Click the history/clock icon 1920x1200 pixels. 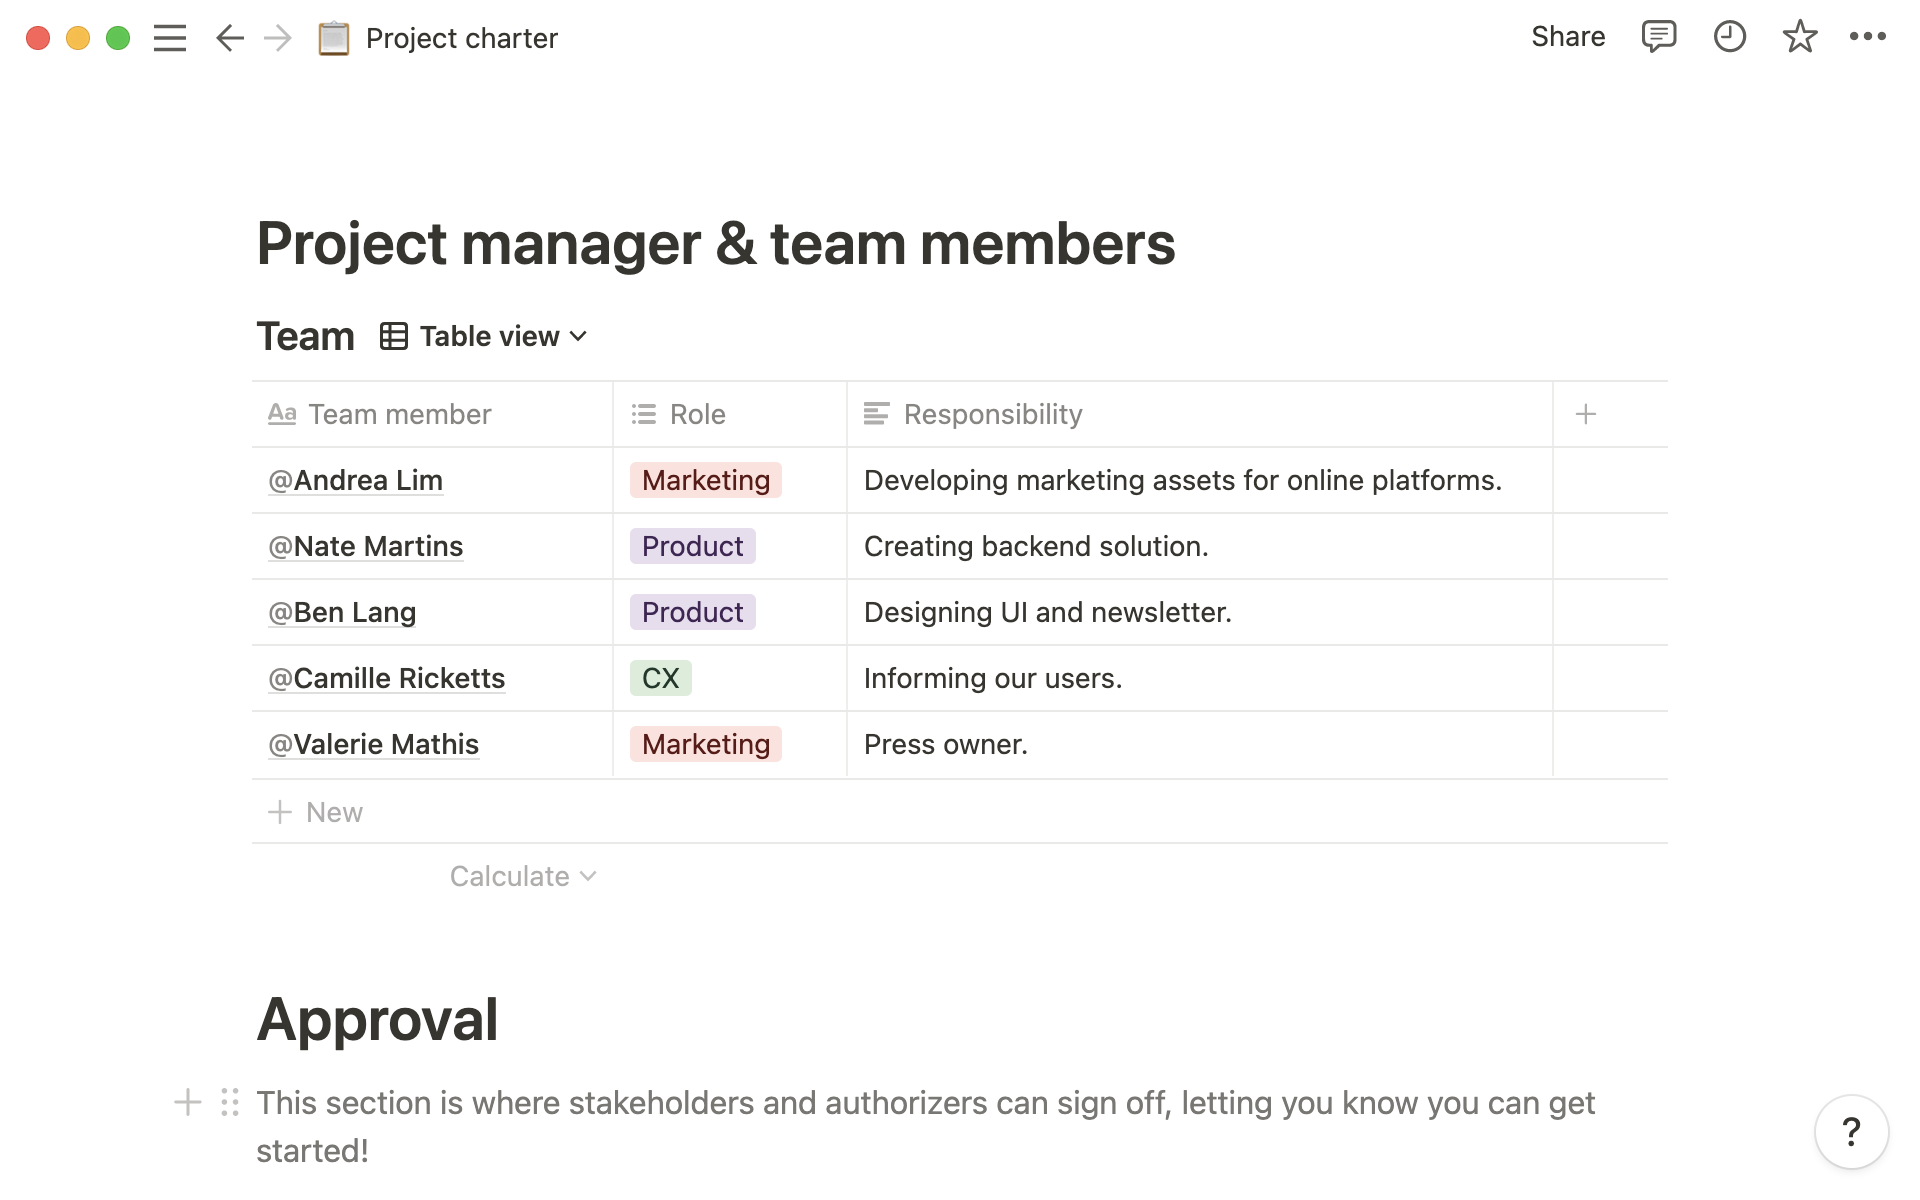coord(1728,39)
